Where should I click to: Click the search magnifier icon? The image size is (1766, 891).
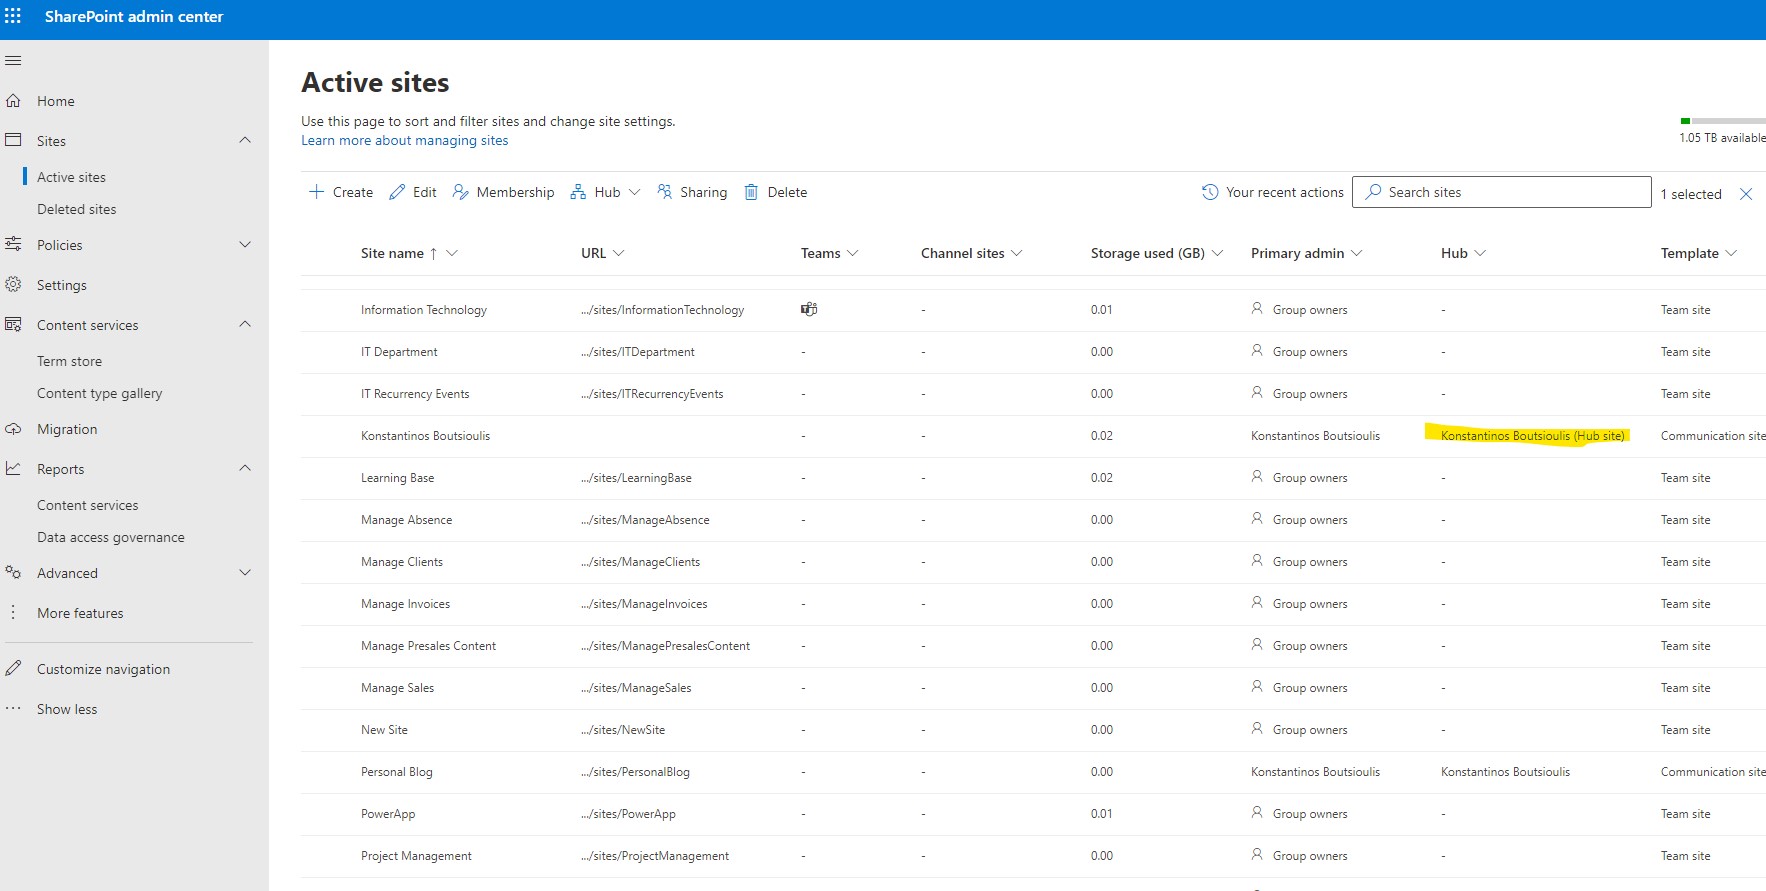[x=1374, y=191]
